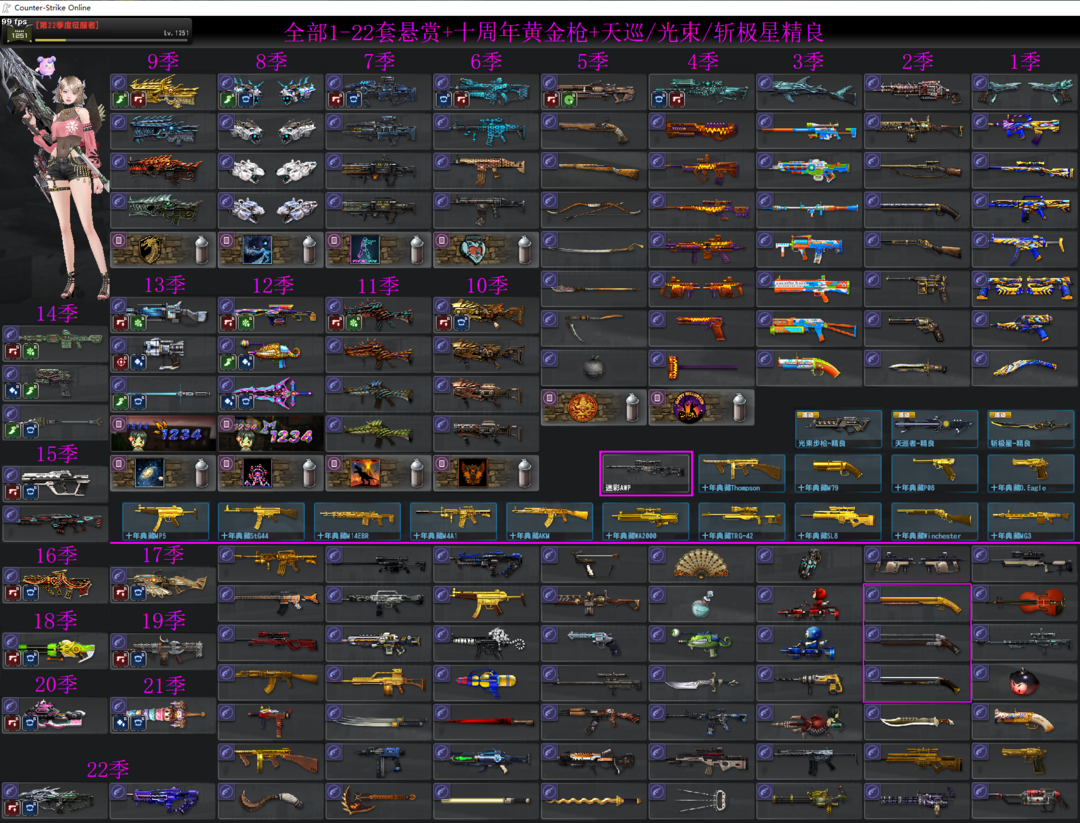Select the red robot blaster
The height and width of the screenshot is (823, 1080).
click(810, 605)
